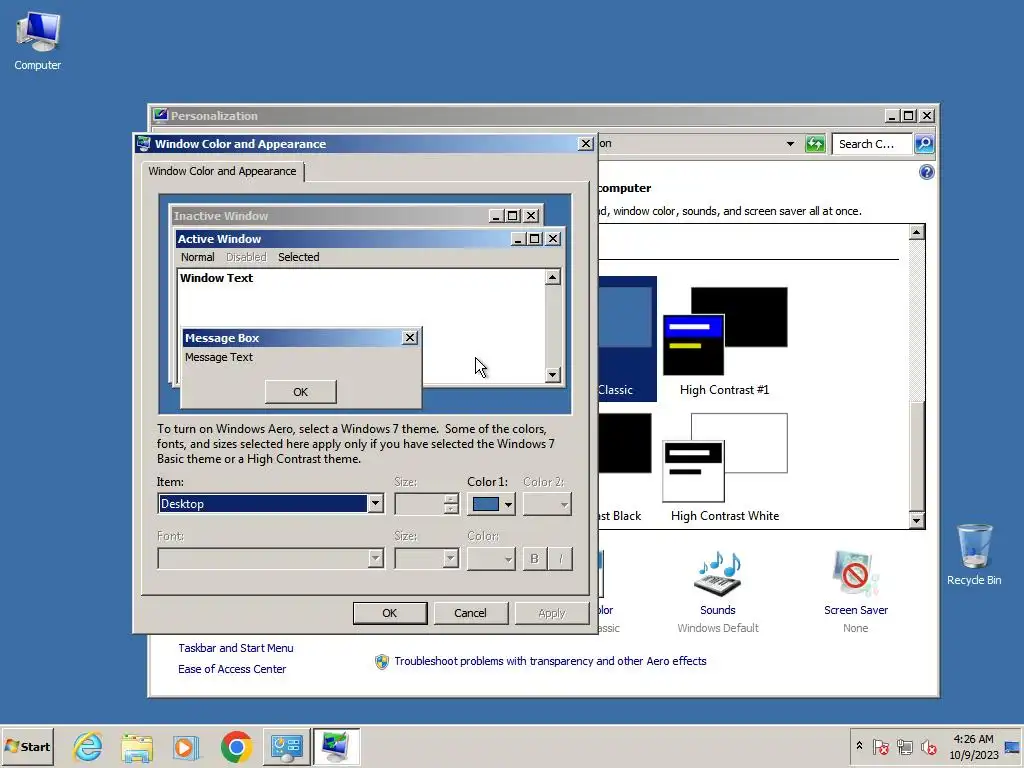This screenshot has height=768, width=1024.
Task: Click Show desktop icon in tray
Action: [1014, 747]
